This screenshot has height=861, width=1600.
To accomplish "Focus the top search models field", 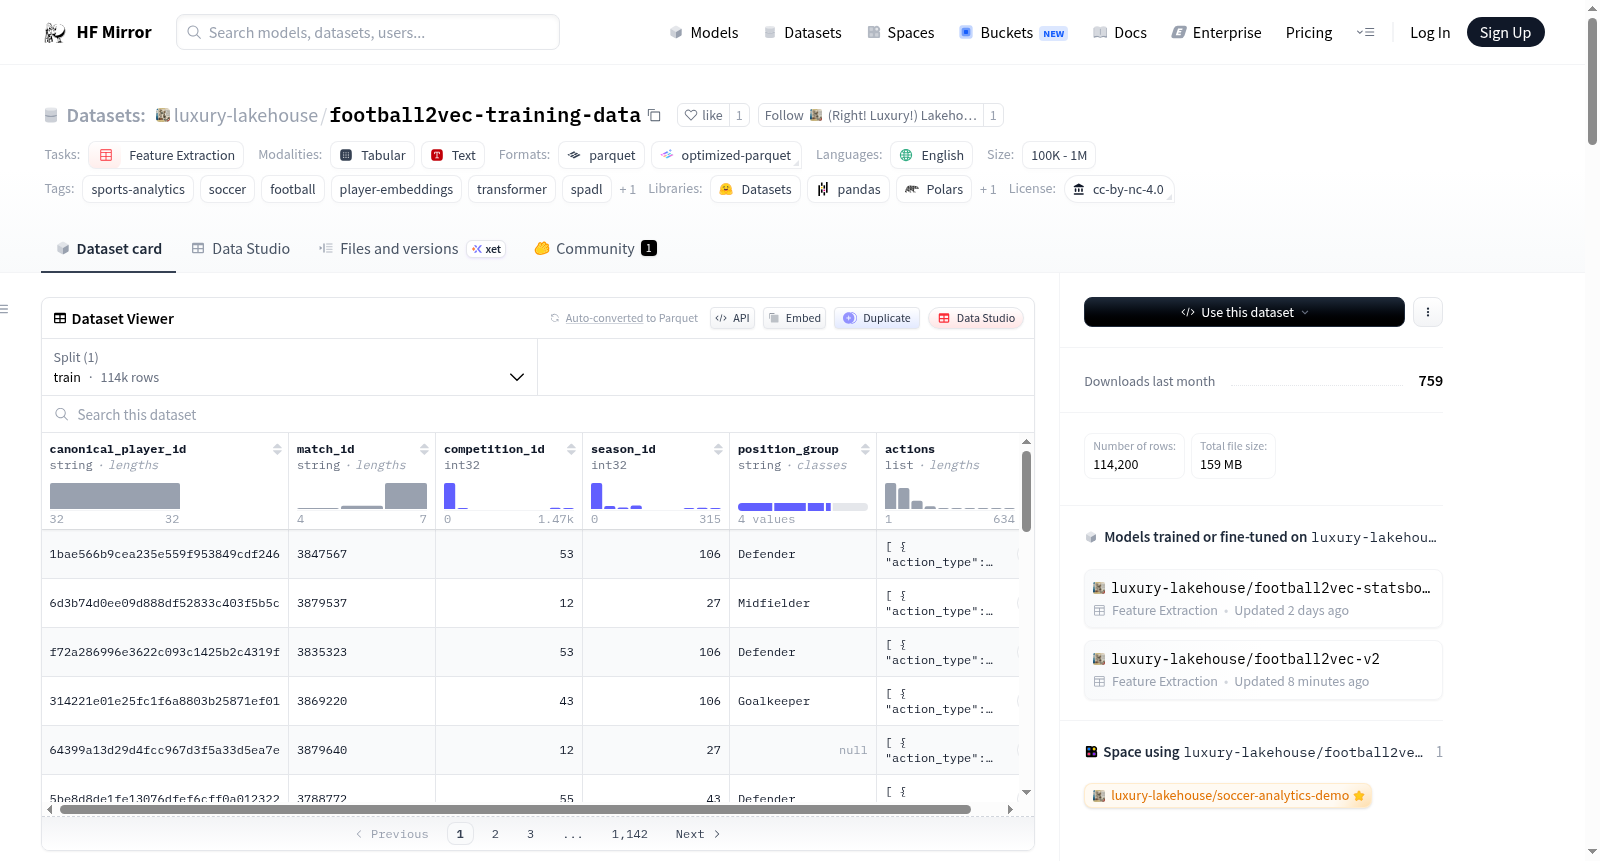I will (x=368, y=32).
